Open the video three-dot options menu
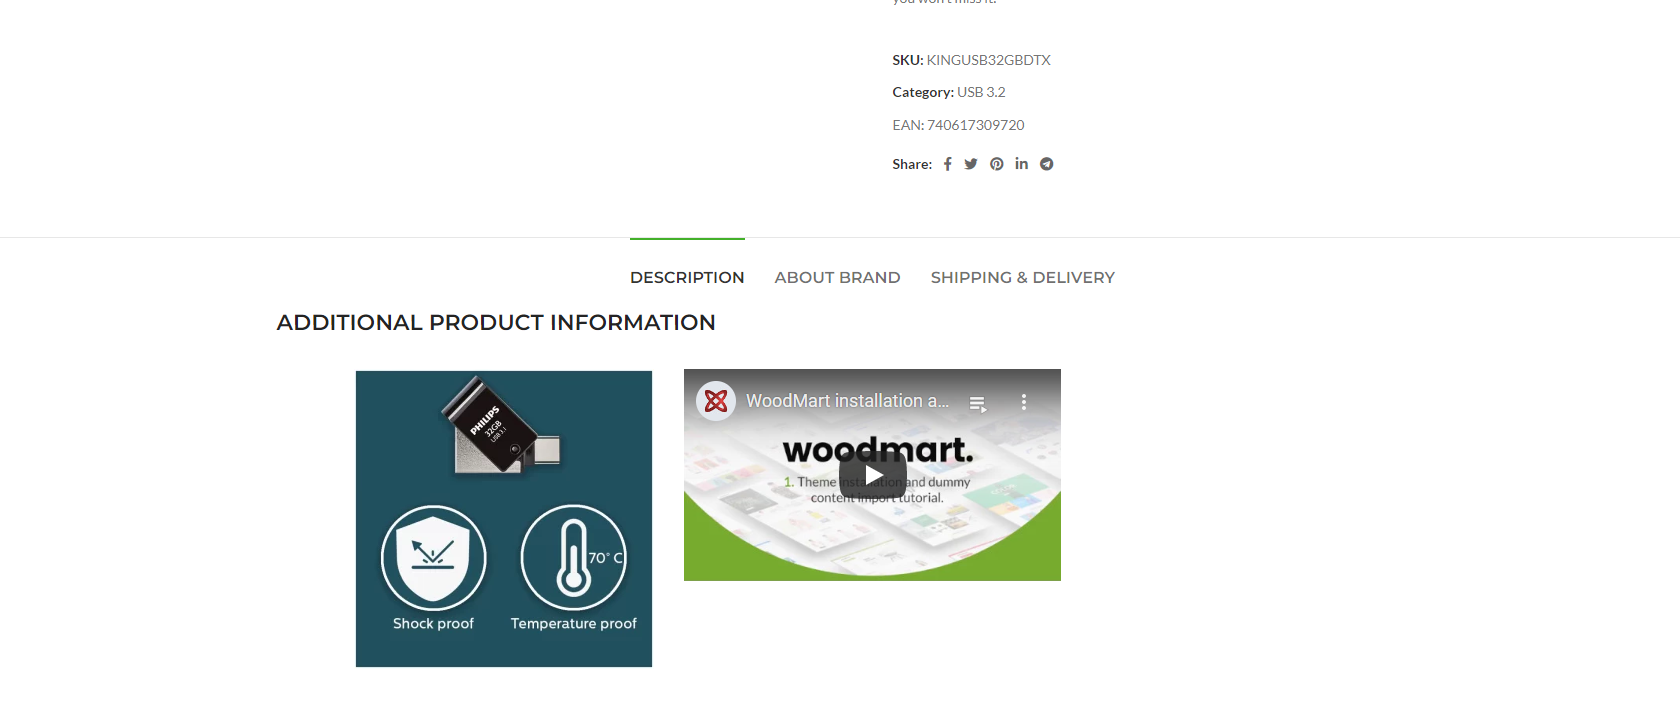 point(1023,402)
